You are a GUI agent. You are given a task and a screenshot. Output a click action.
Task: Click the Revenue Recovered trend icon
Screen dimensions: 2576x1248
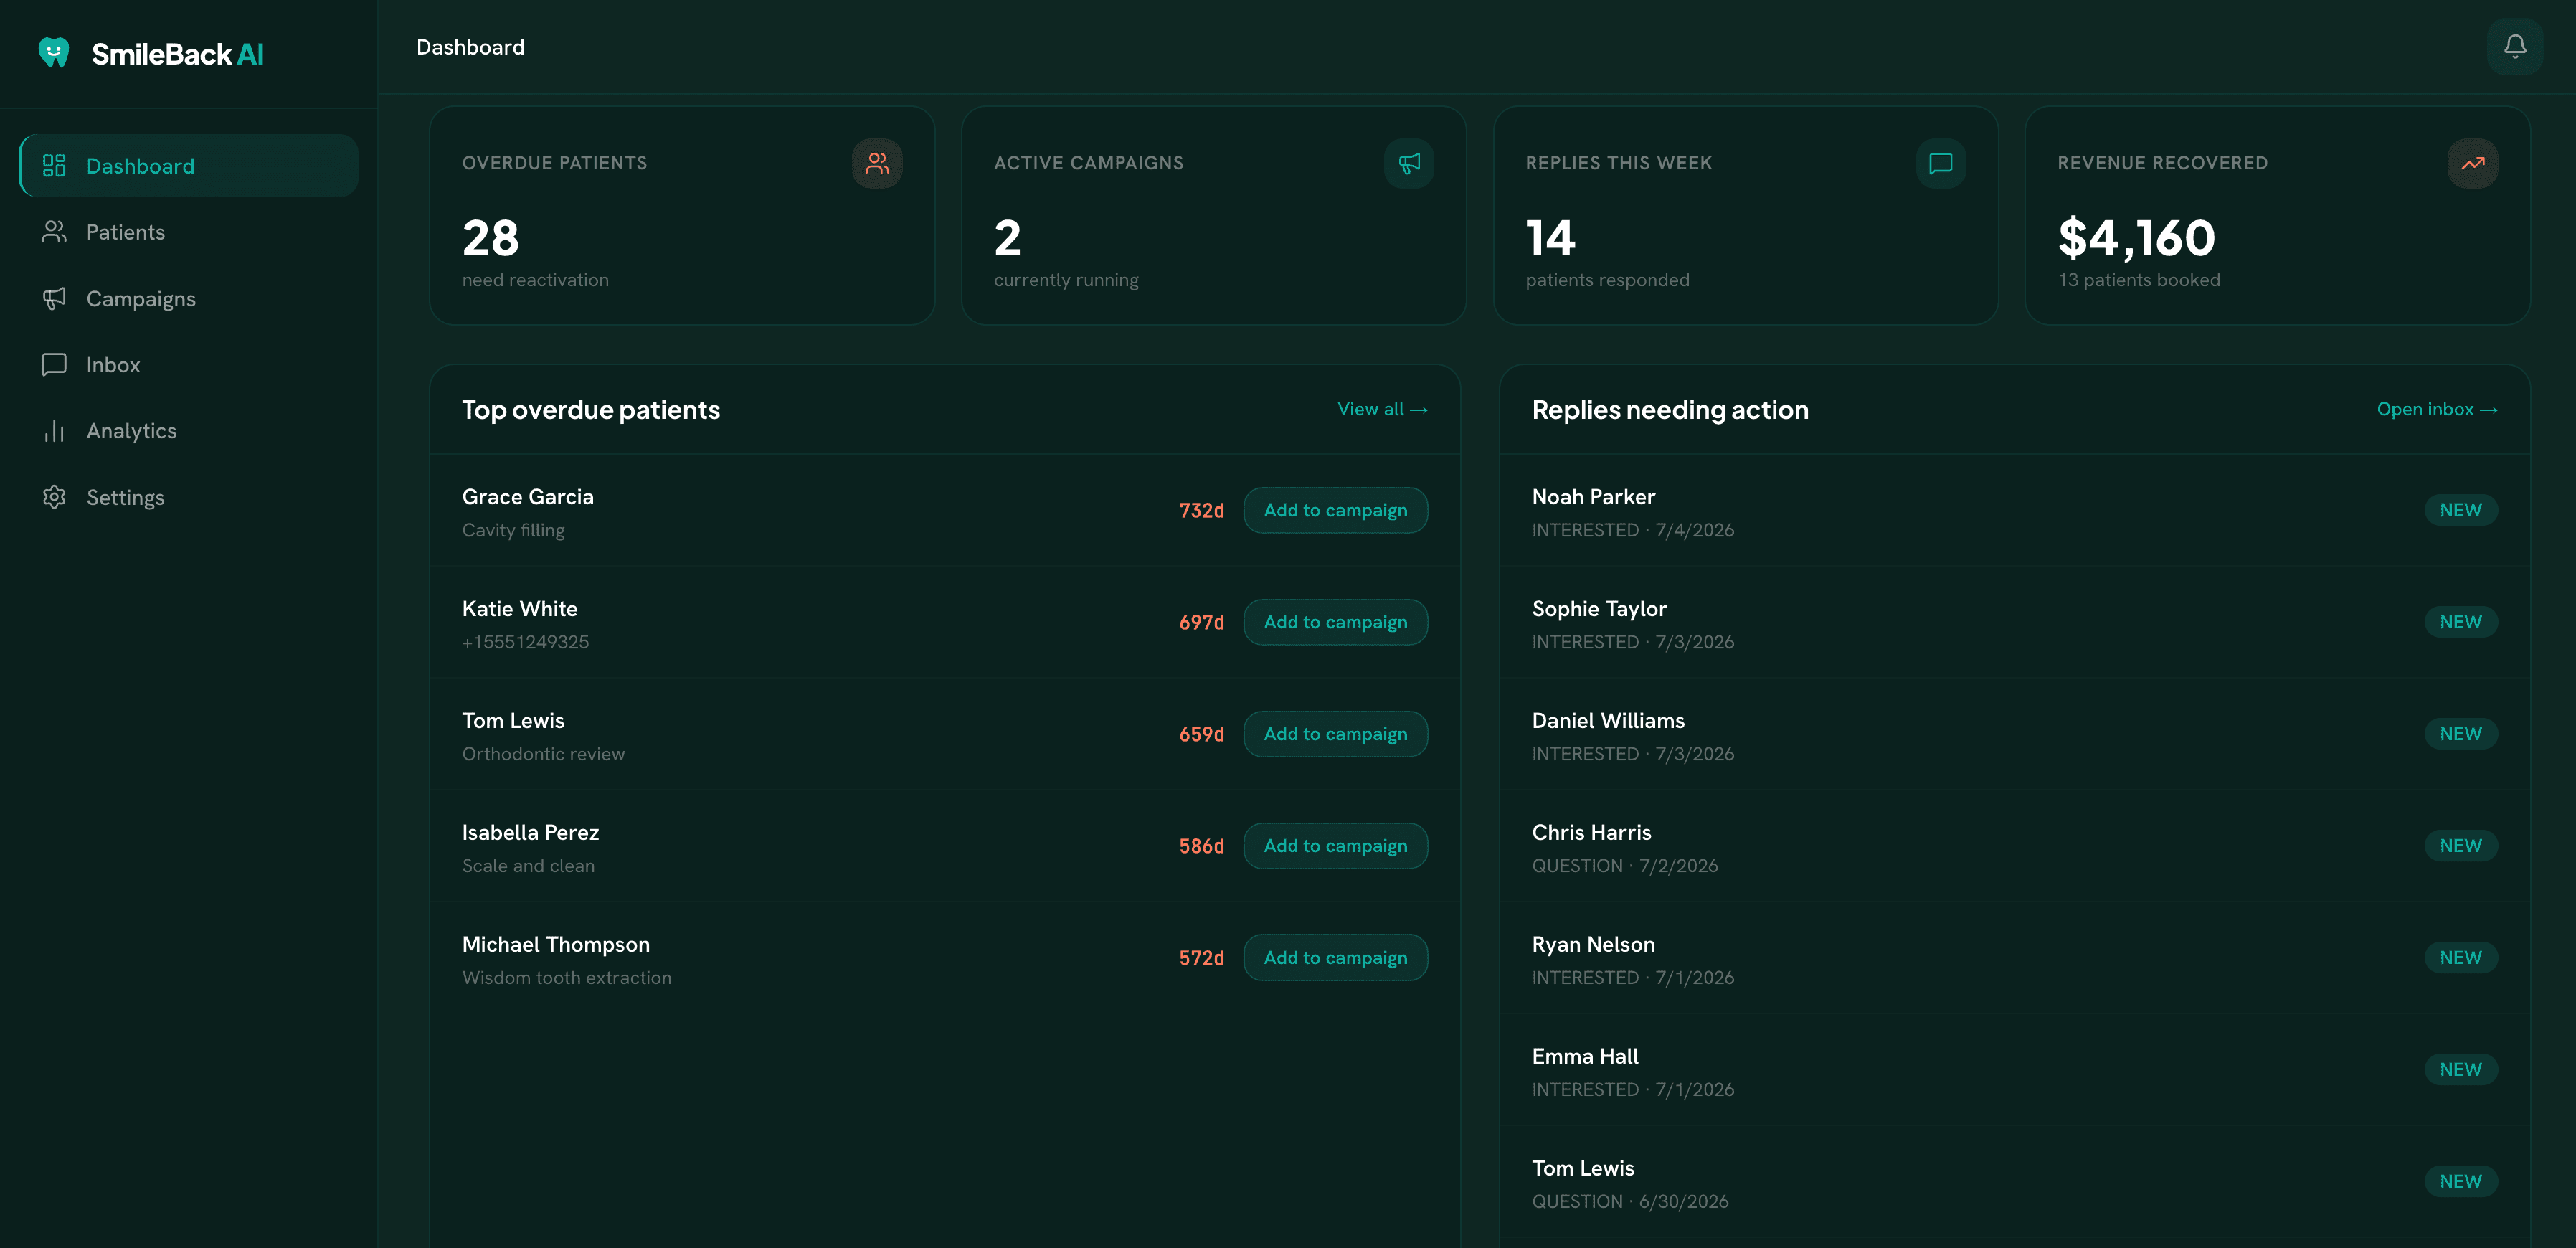(2472, 163)
